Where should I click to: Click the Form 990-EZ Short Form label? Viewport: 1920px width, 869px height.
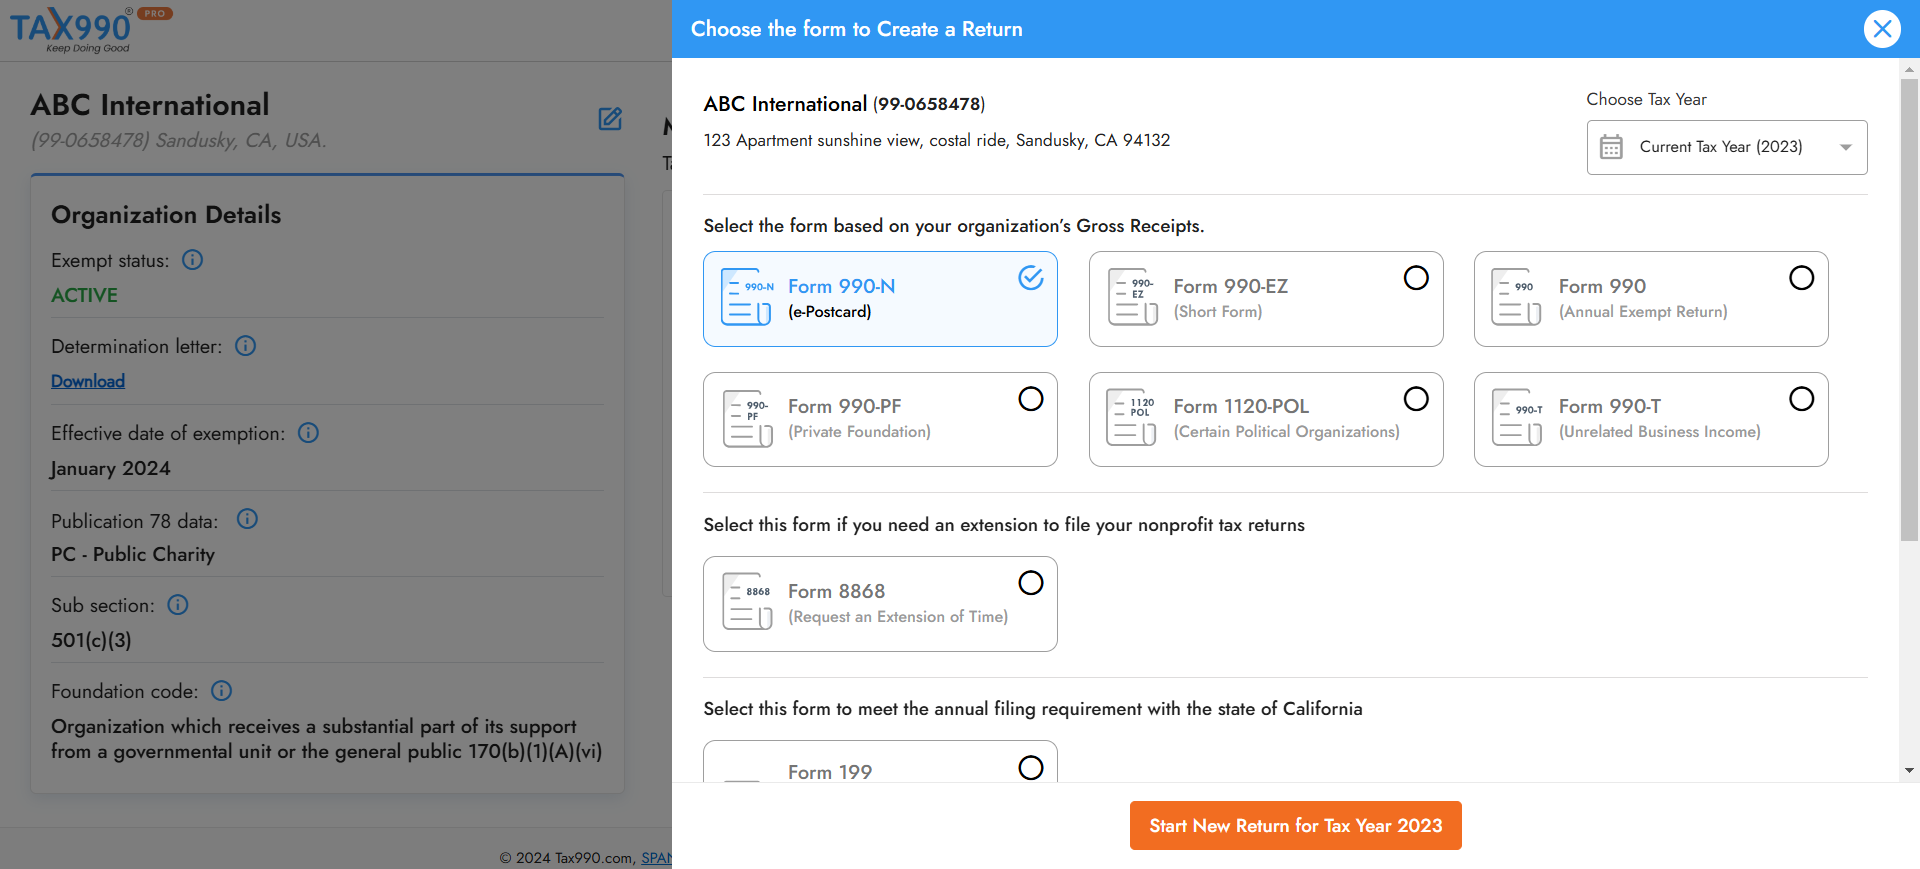pyautogui.click(x=1231, y=298)
